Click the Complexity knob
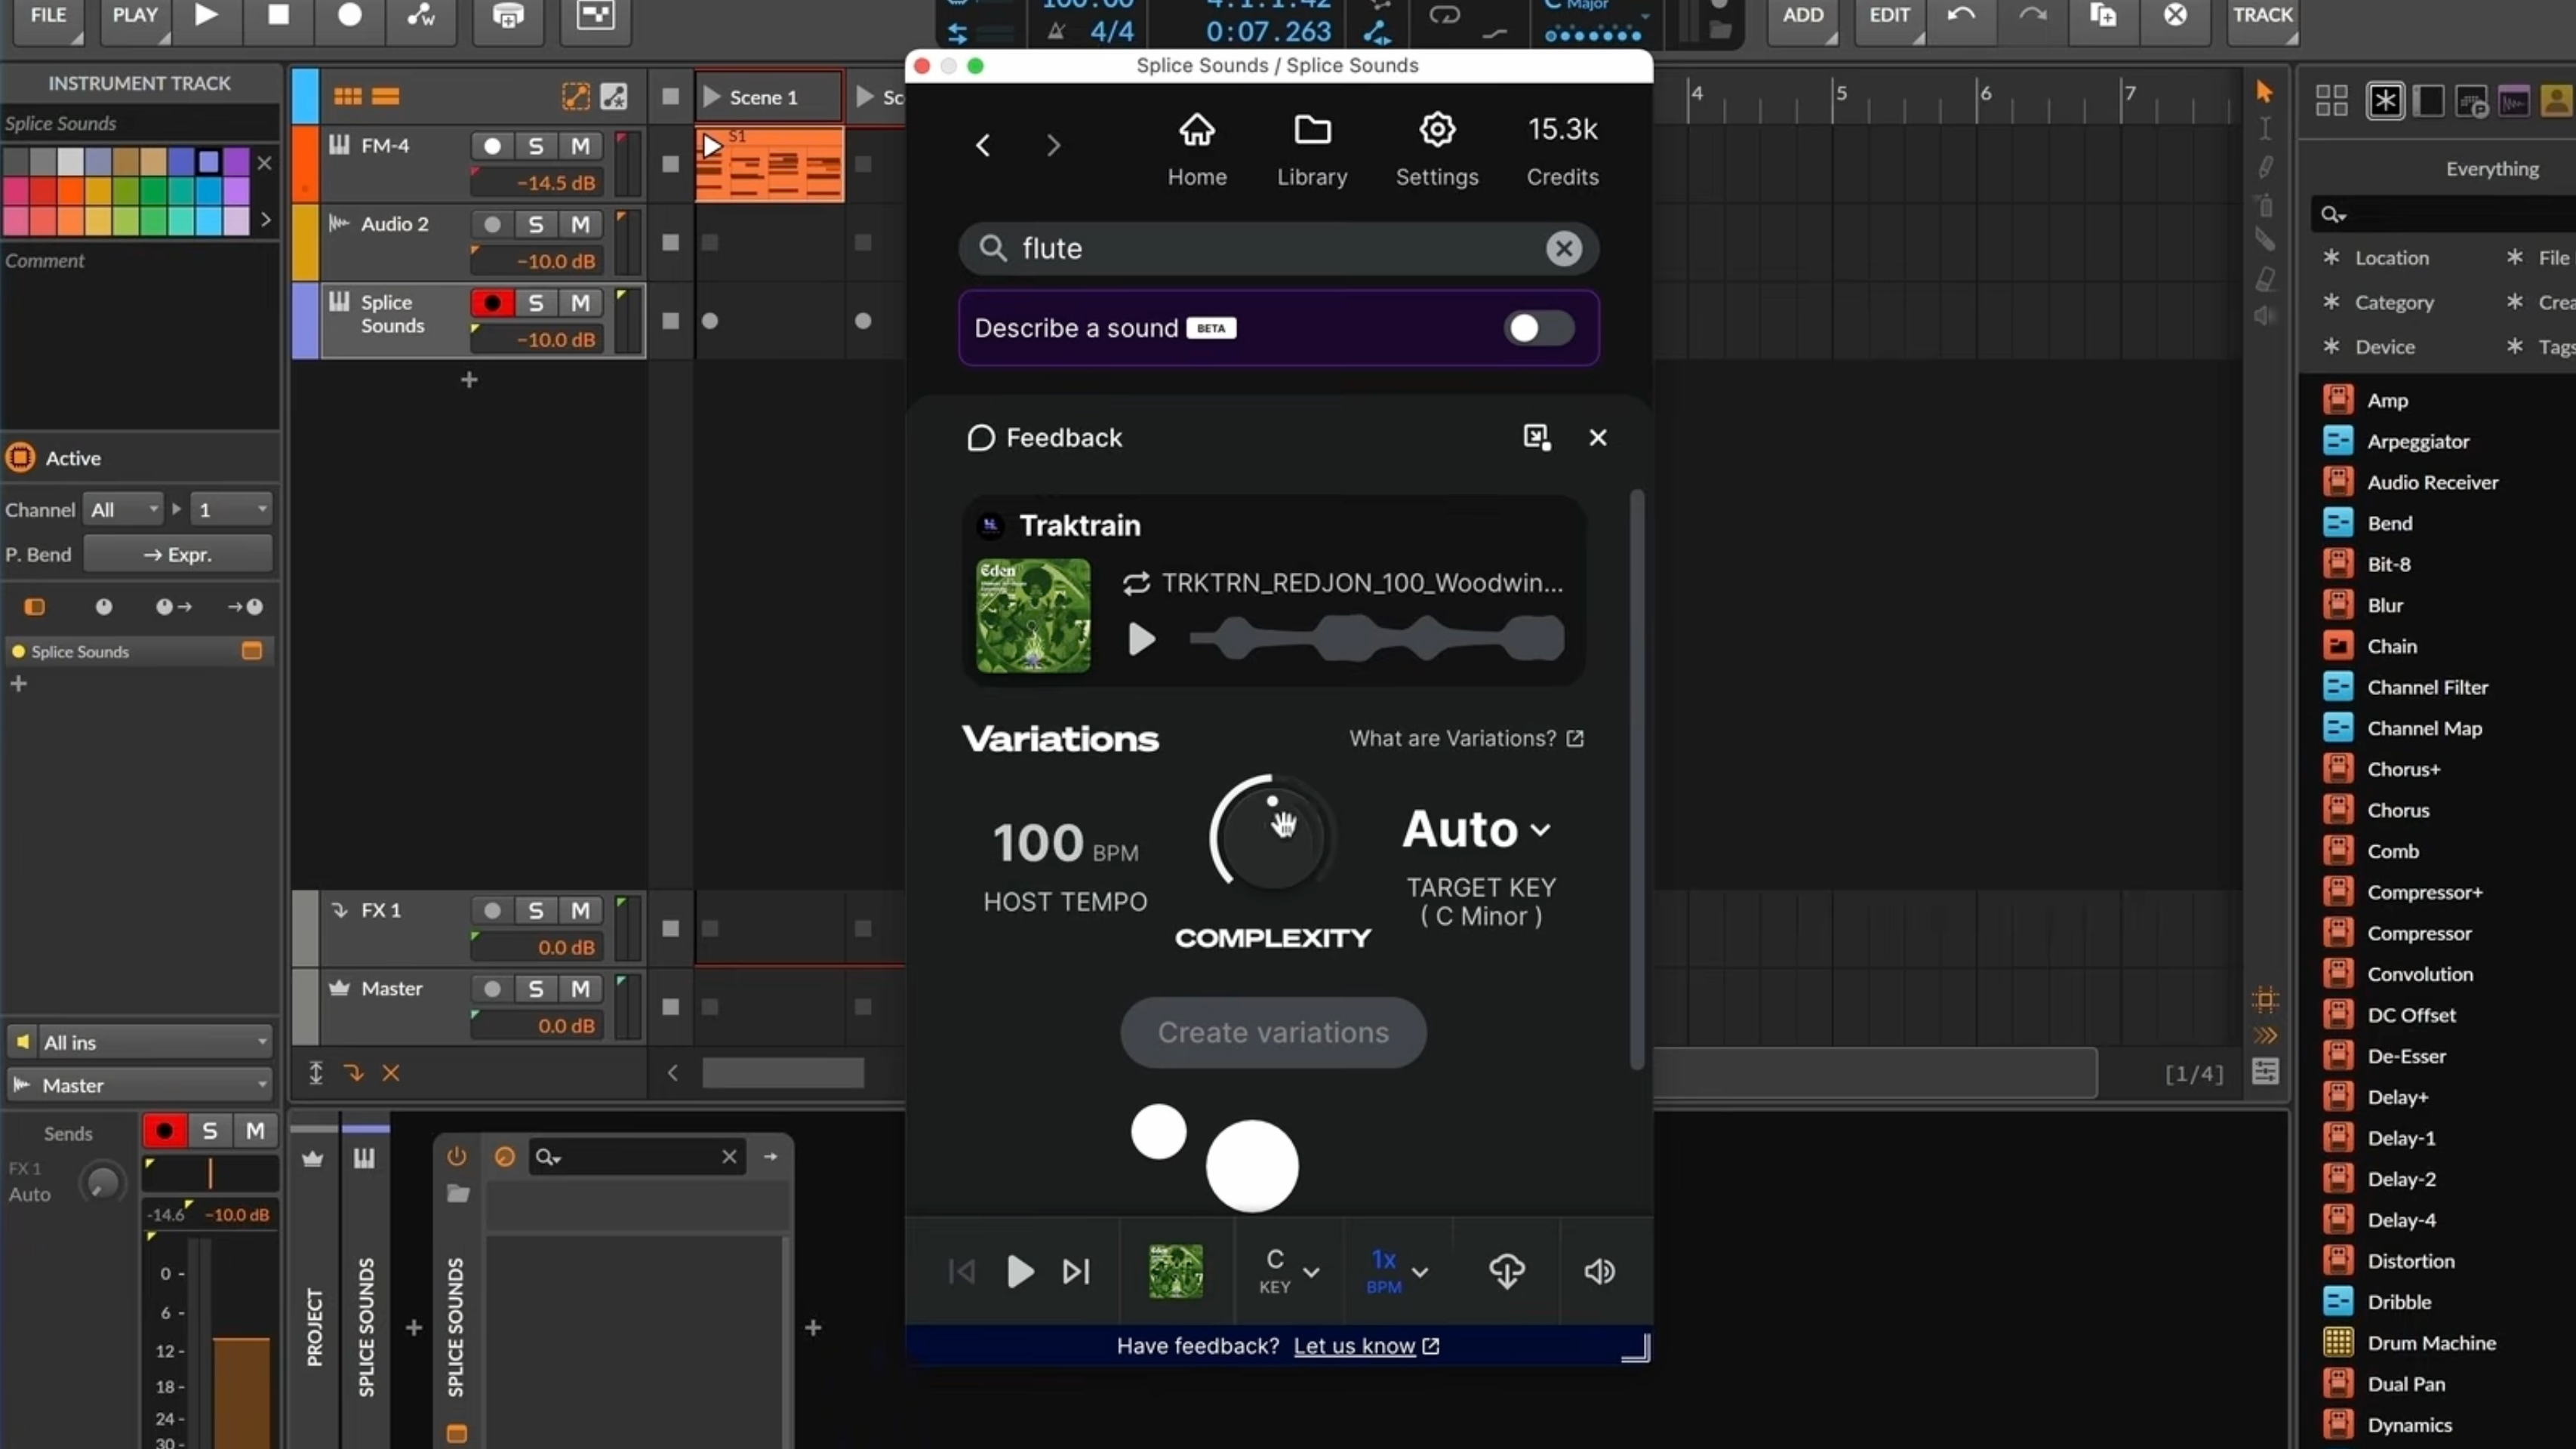The width and height of the screenshot is (2576, 1449). point(1271,838)
